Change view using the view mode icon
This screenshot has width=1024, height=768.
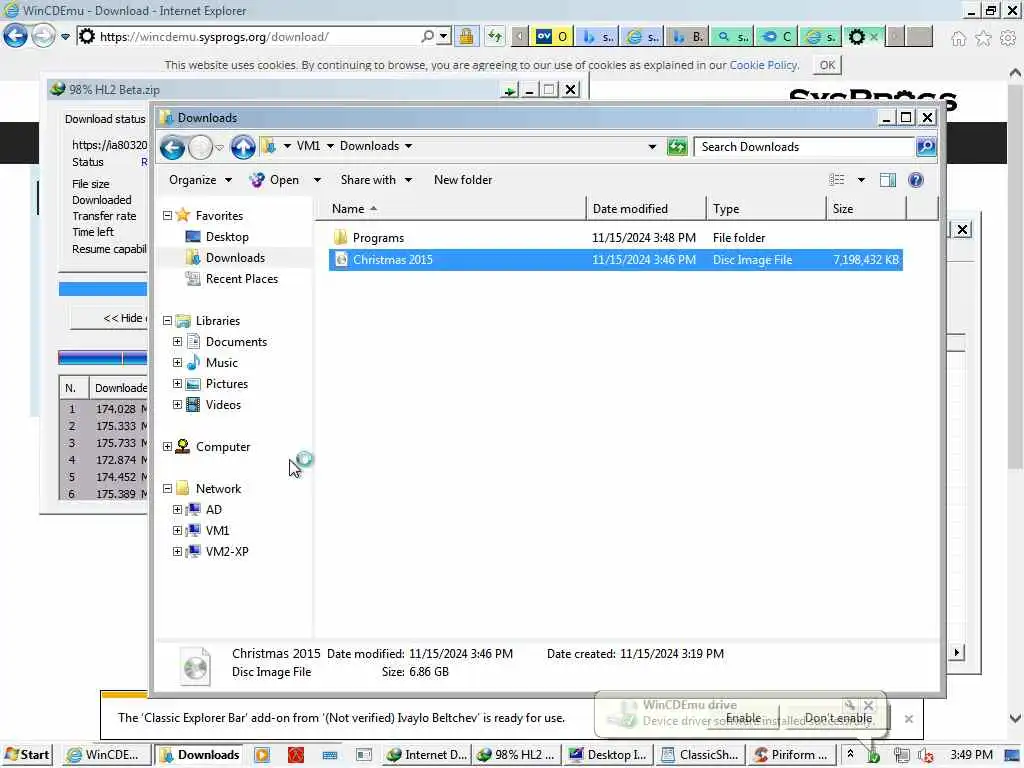coord(837,180)
